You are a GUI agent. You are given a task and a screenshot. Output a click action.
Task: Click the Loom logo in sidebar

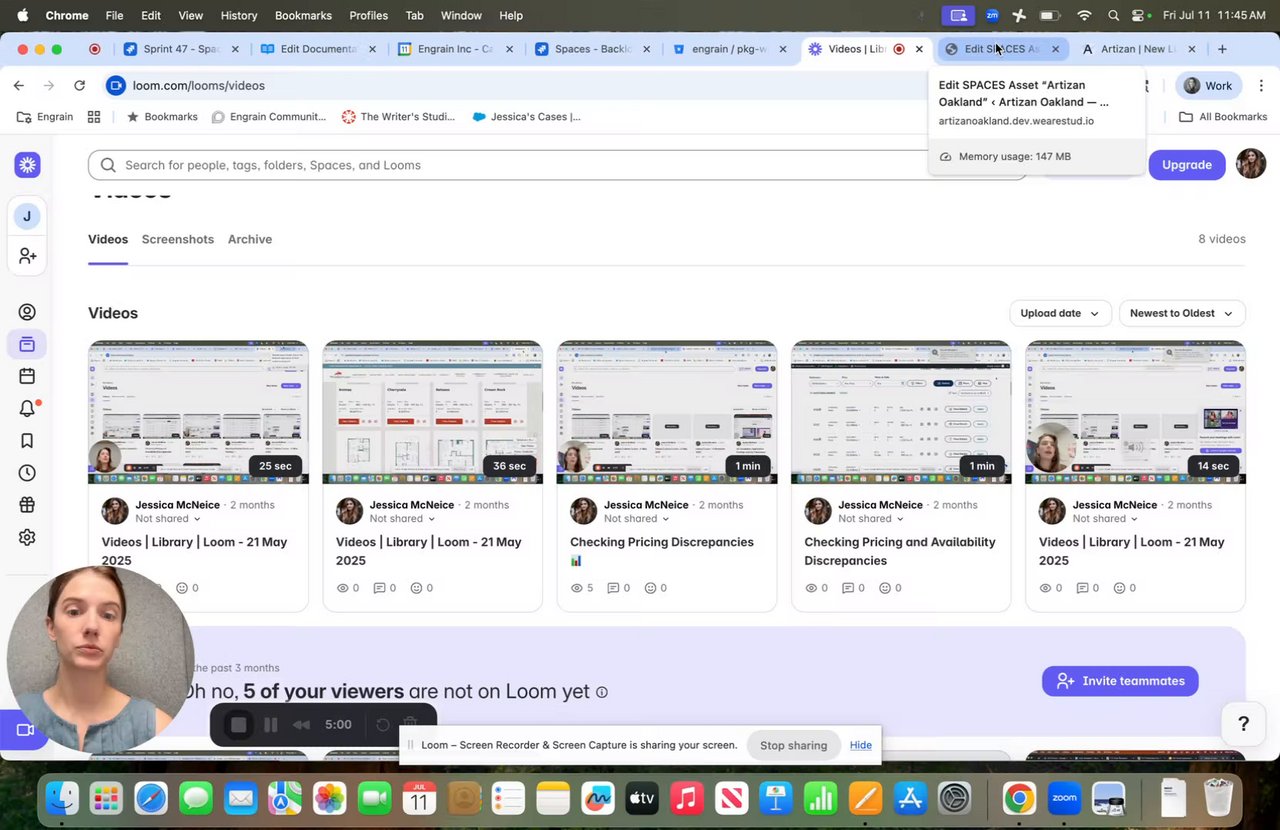click(x=27, y=165)
